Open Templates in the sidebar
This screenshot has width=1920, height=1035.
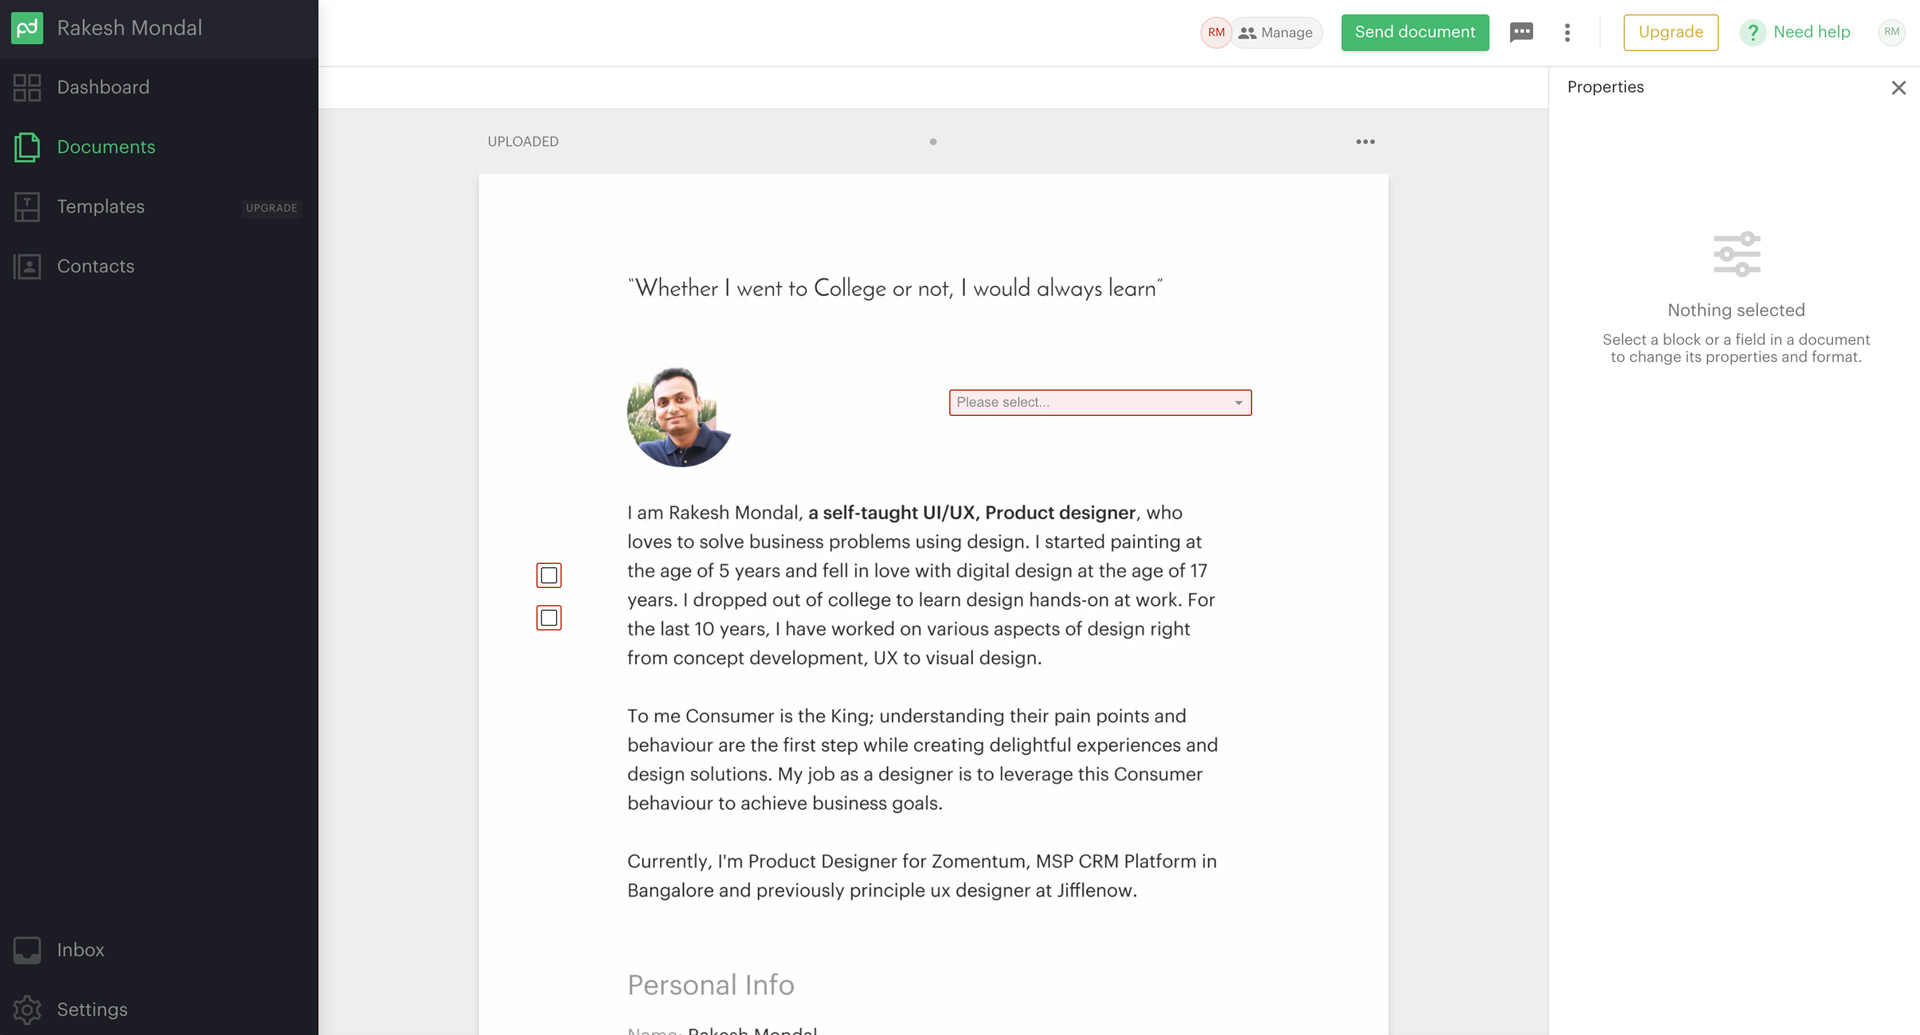pos(101,207)
